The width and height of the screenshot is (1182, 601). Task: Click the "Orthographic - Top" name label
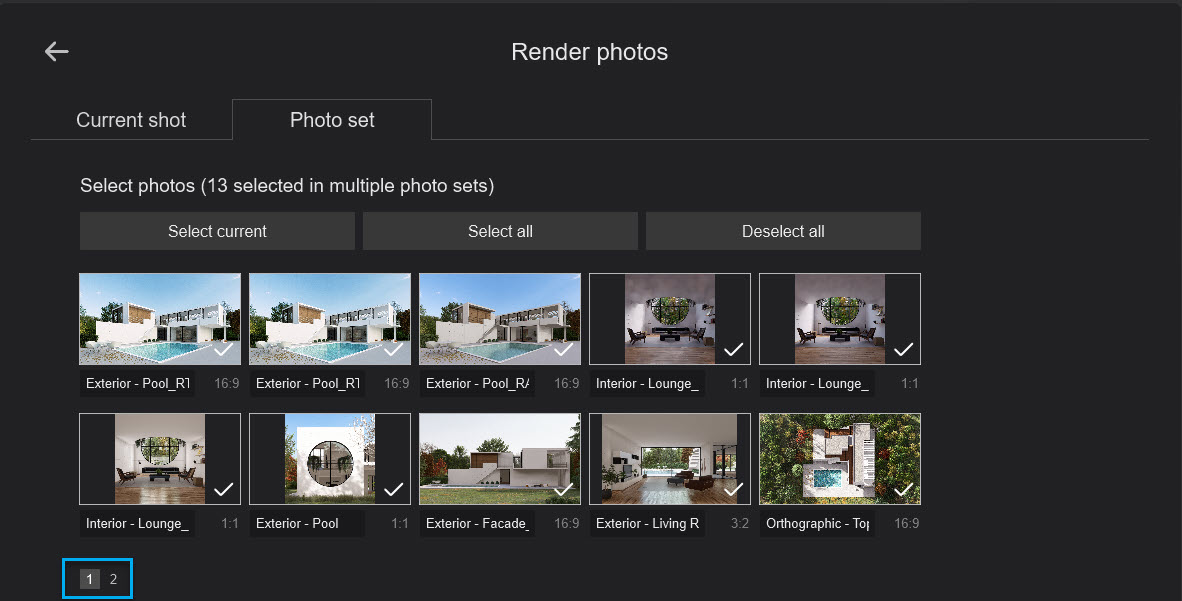[816, 523]
